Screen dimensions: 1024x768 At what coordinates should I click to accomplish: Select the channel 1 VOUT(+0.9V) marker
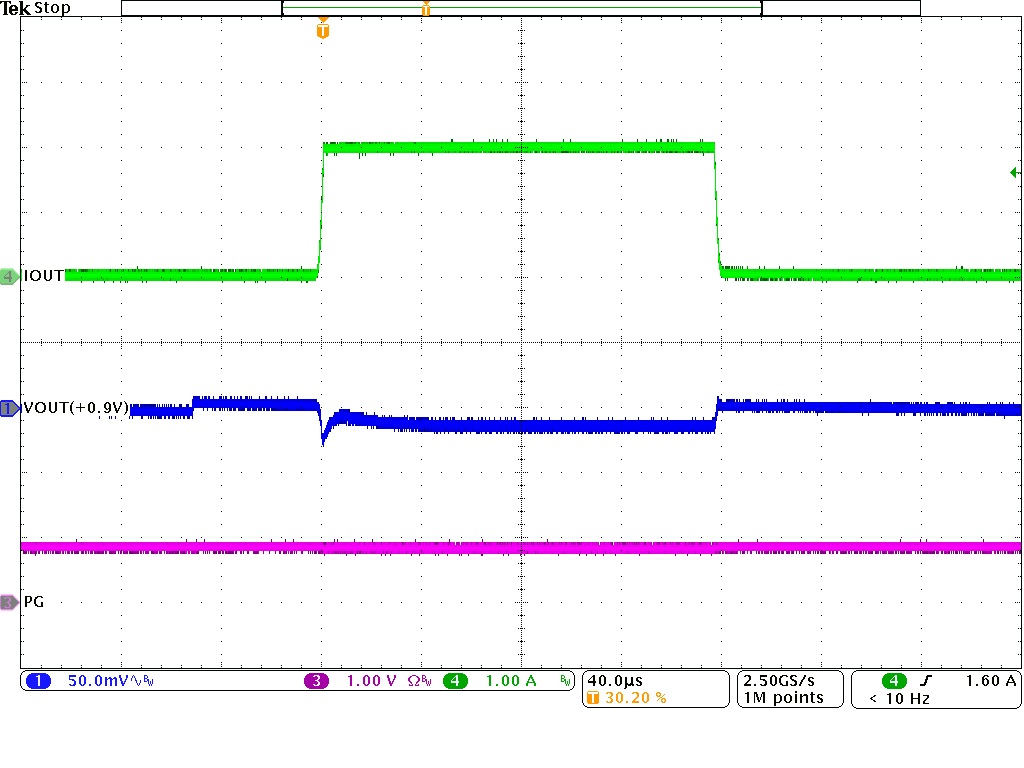[8, 408]
